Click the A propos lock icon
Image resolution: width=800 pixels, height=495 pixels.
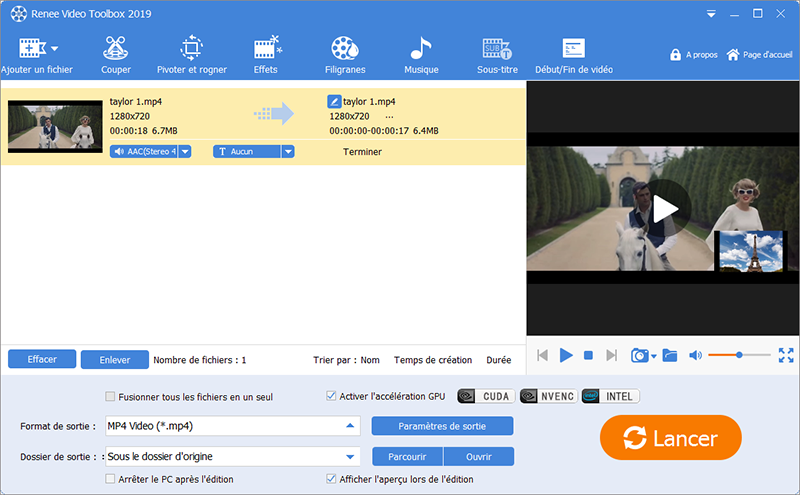pyautogui.click(x=675, y=55)
